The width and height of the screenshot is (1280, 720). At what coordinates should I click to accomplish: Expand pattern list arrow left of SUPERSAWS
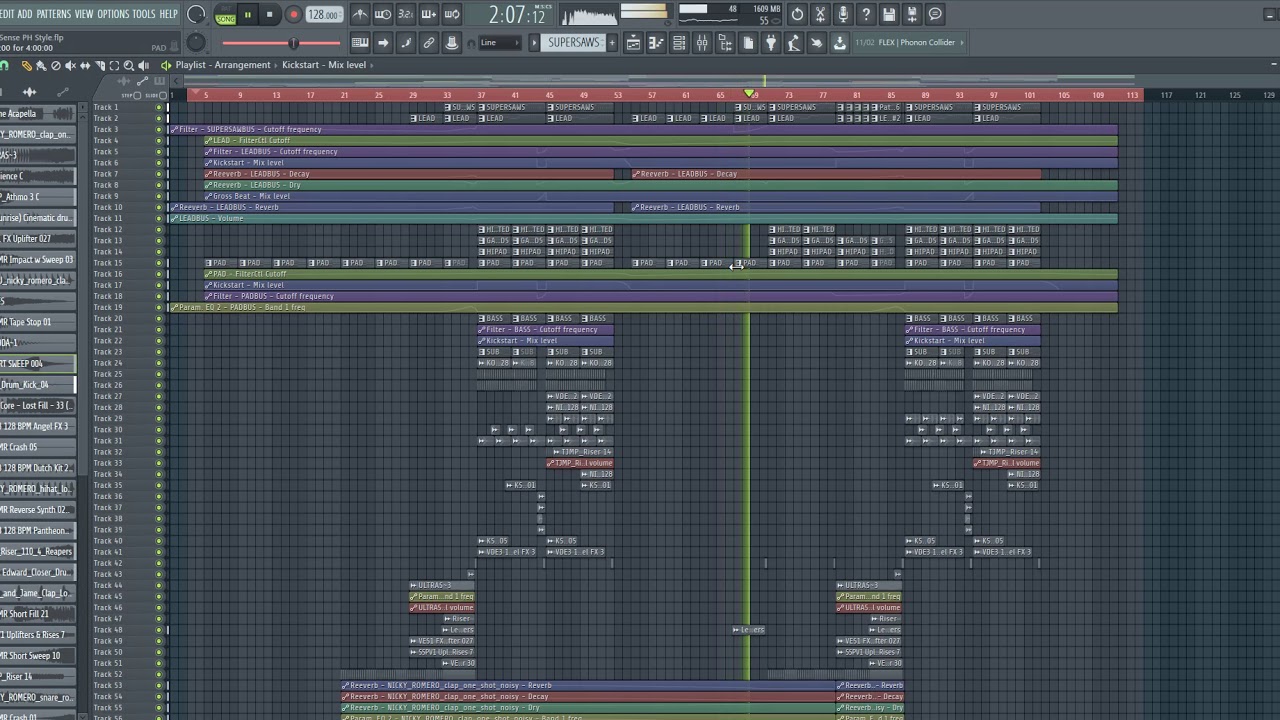(x=534, y=42)
